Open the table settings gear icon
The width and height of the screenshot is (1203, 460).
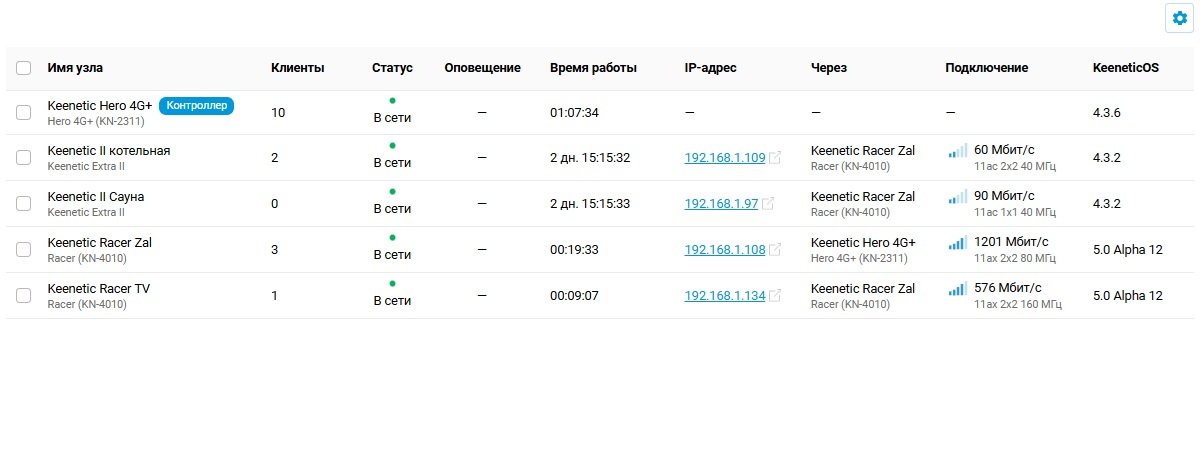pyautogui.click(x=1179, y=18)
